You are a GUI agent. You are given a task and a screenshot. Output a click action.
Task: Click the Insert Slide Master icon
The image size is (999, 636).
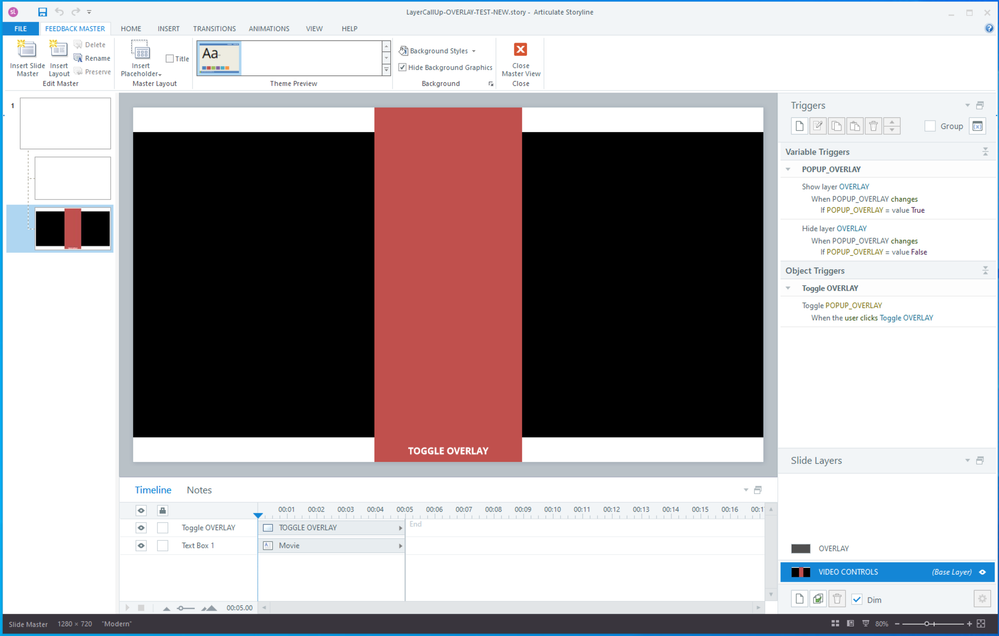(27, 51)
